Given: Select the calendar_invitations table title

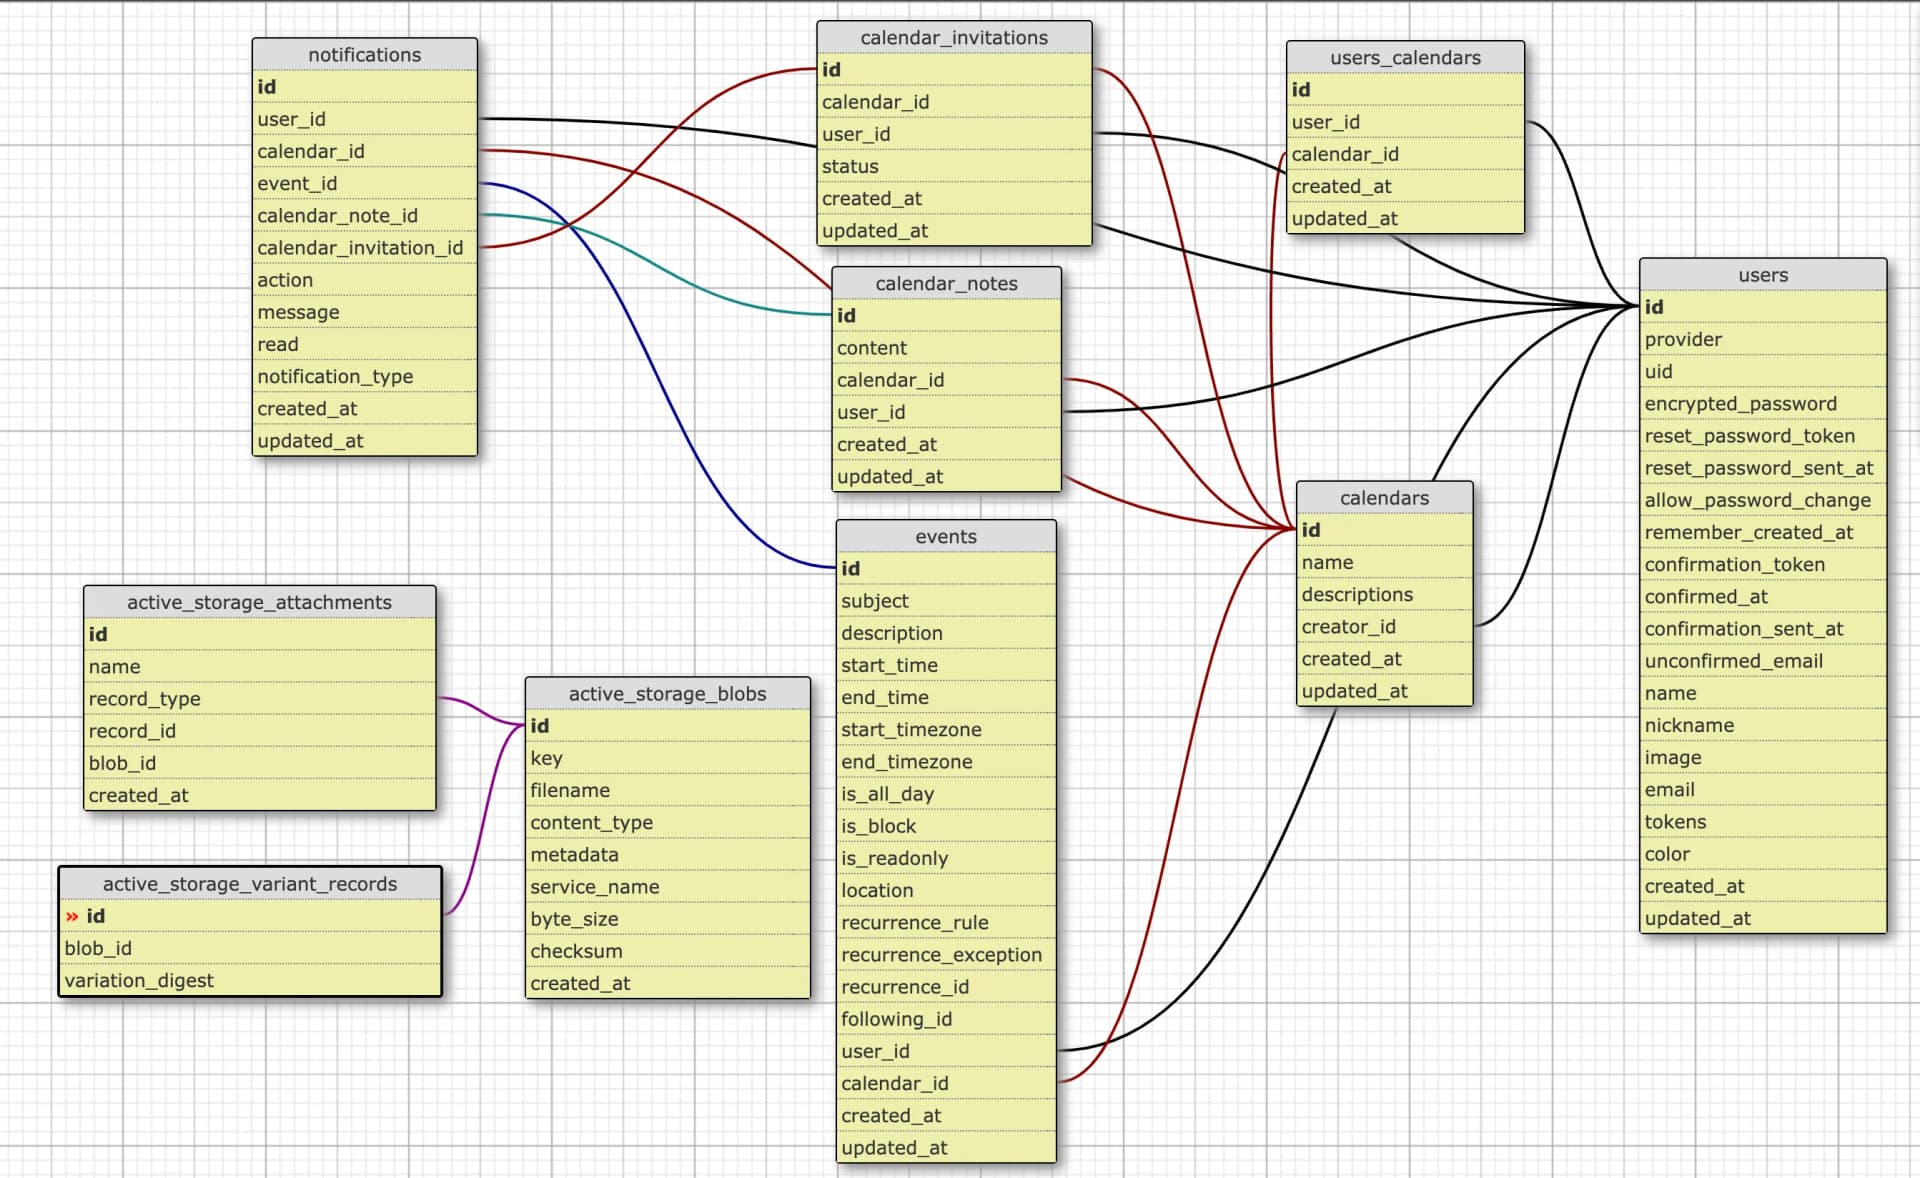Looking at the screenshot, I should tap(953, 38).
